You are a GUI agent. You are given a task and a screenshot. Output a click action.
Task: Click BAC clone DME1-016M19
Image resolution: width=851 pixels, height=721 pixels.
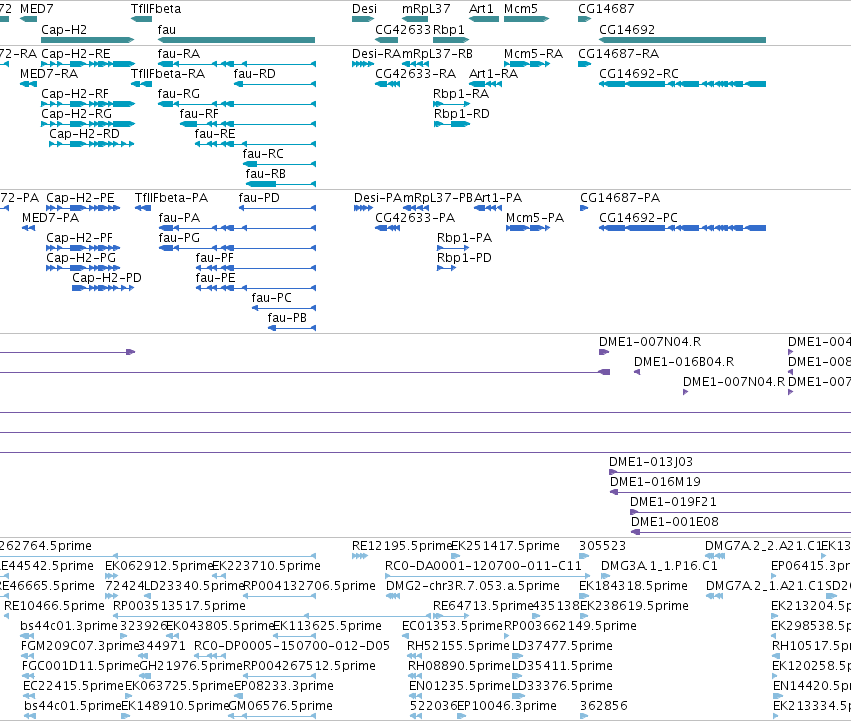point(655,482)
